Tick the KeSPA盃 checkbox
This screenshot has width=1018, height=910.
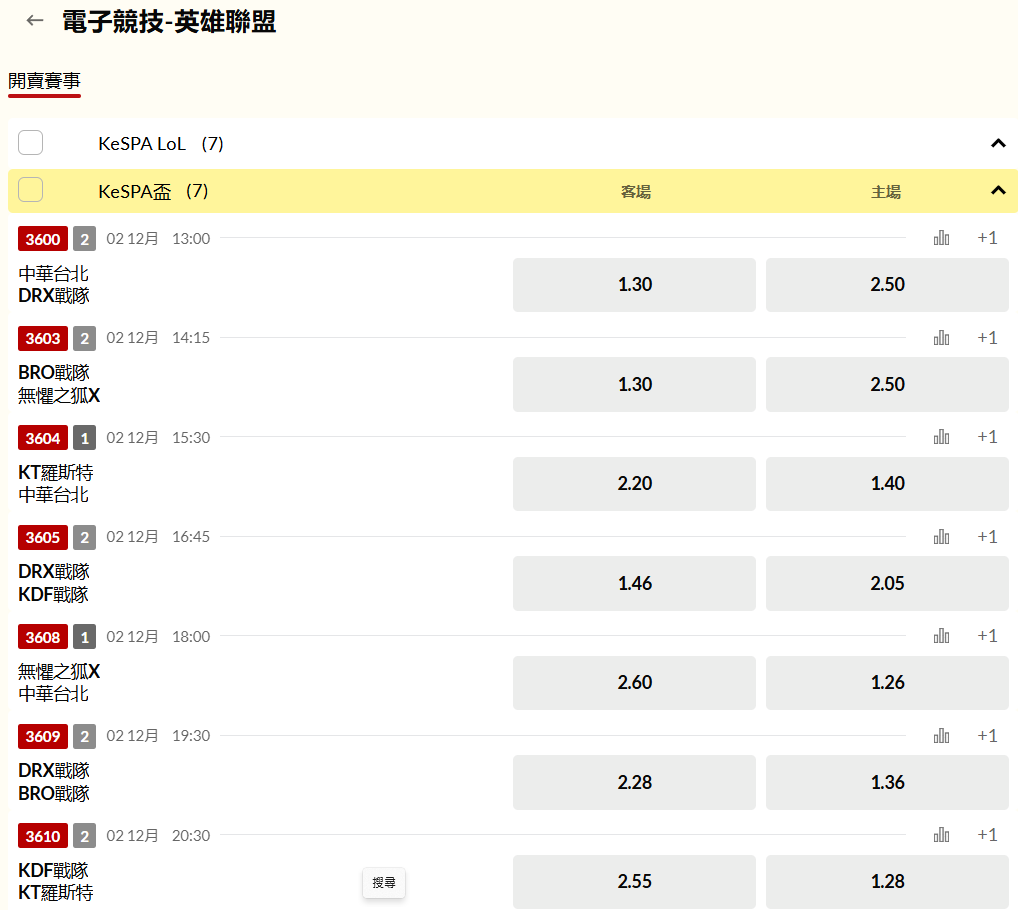pyautogui.click(x=31, y=190)
